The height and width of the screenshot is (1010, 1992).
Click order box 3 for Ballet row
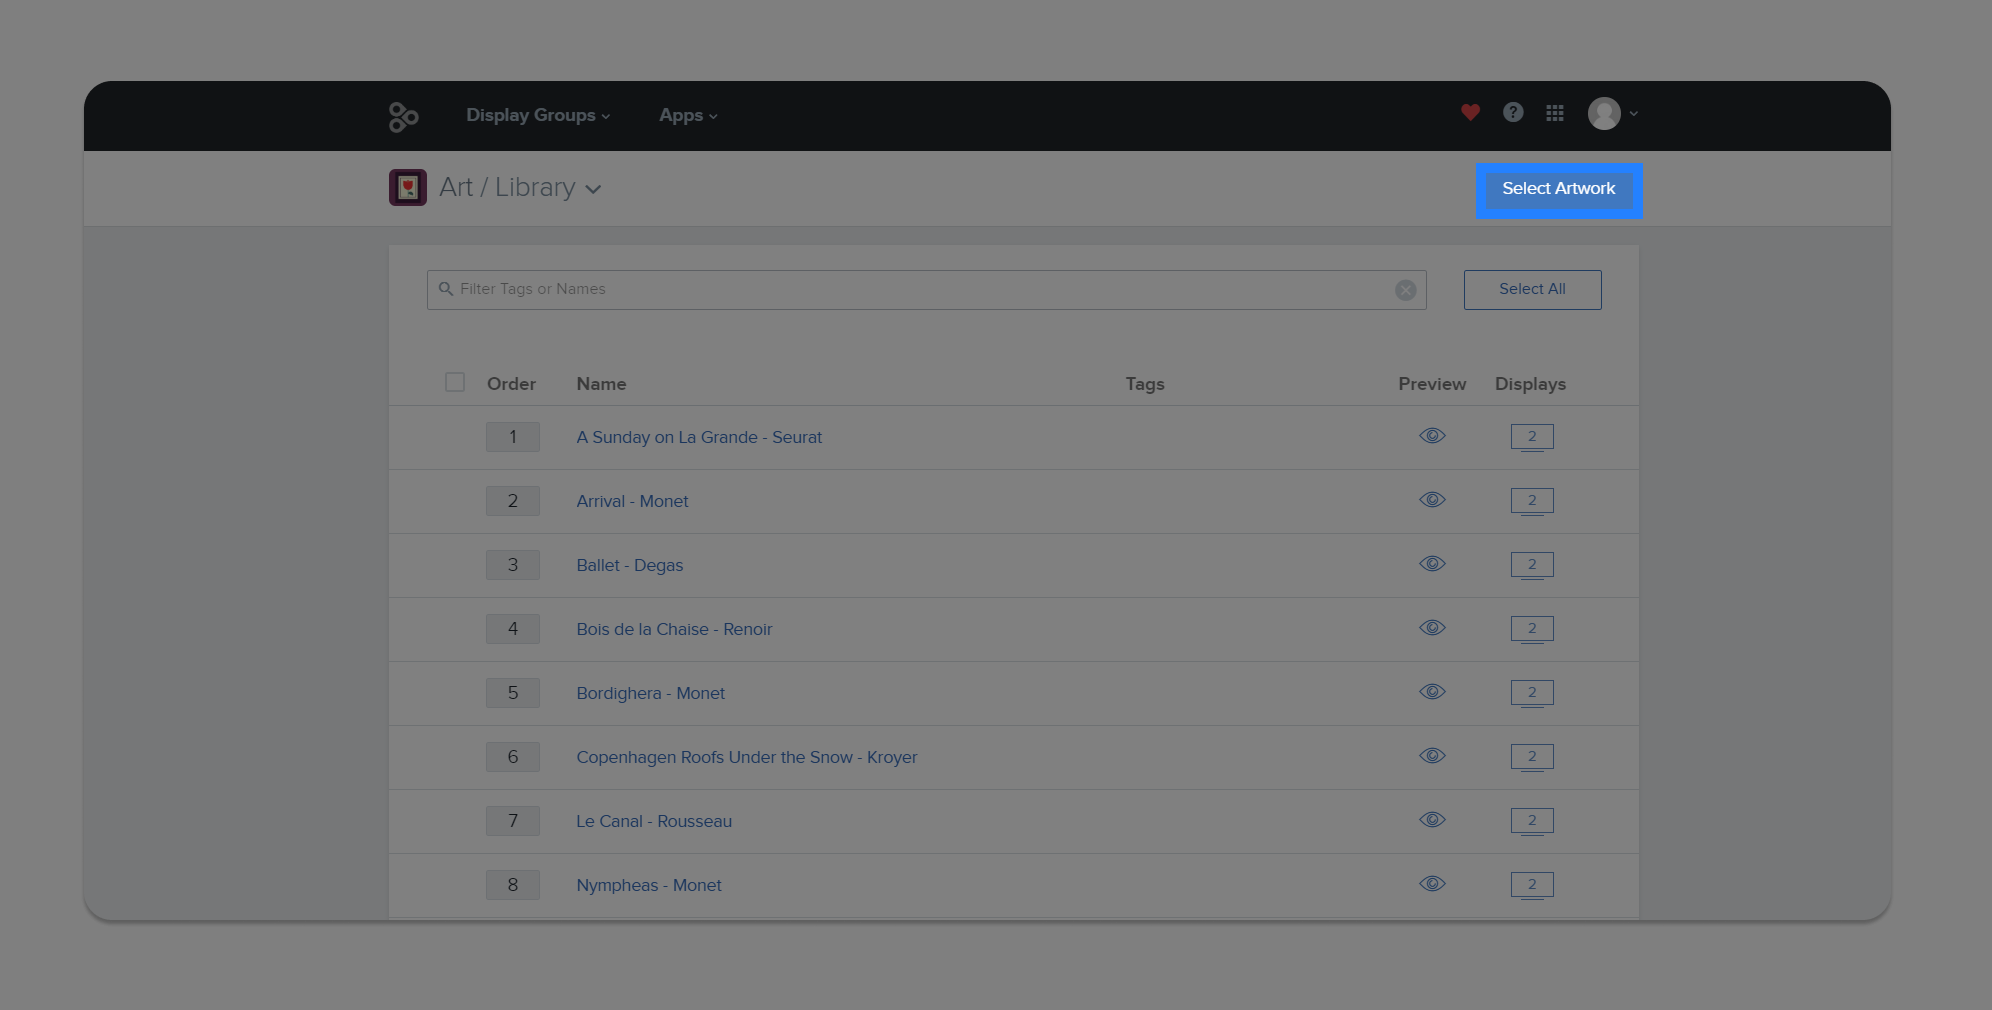point(513,565)
